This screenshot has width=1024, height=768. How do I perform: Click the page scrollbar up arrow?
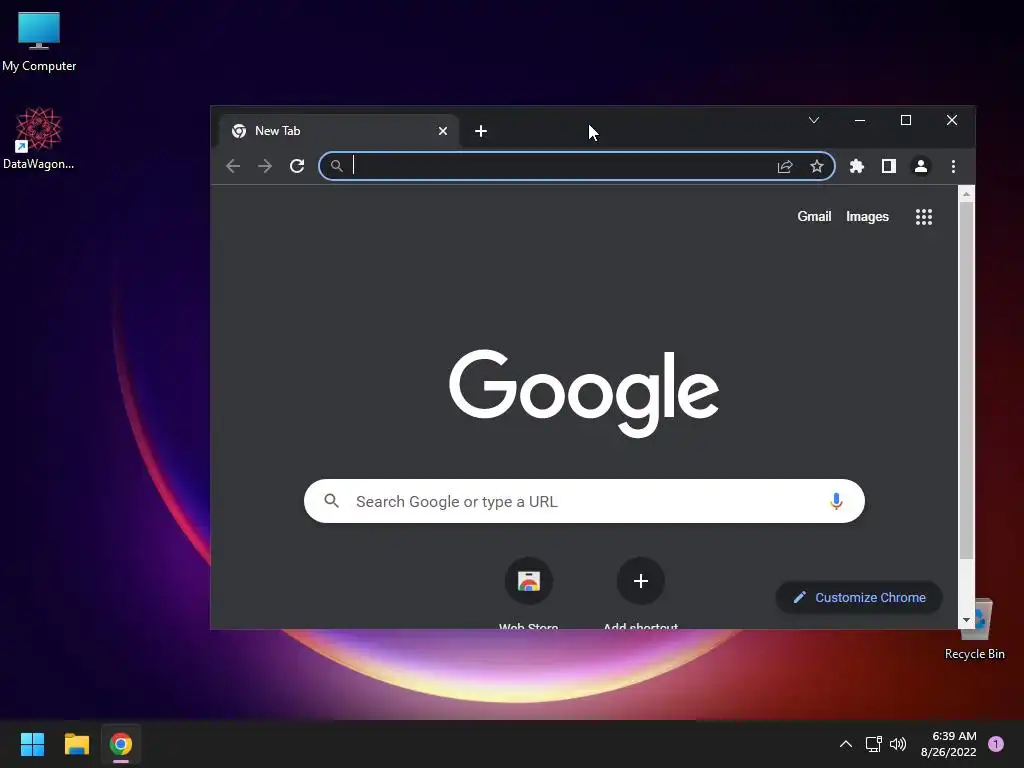click(x=967, y=194)
